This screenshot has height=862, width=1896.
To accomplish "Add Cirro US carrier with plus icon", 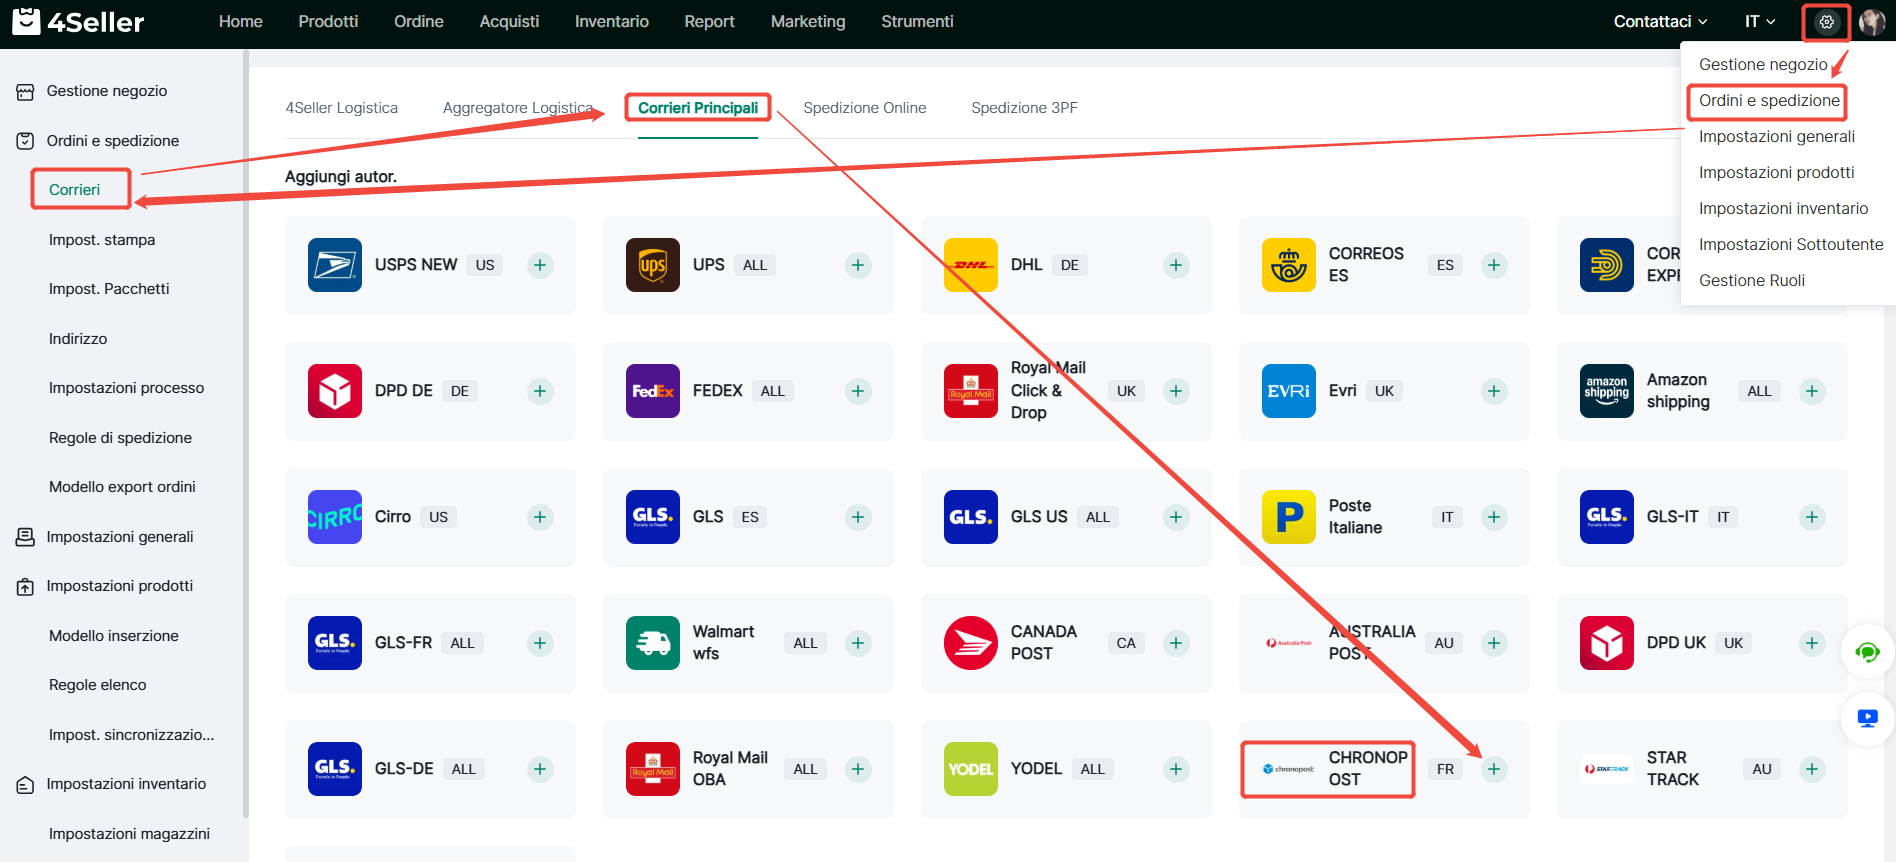I will pos(540,517).
